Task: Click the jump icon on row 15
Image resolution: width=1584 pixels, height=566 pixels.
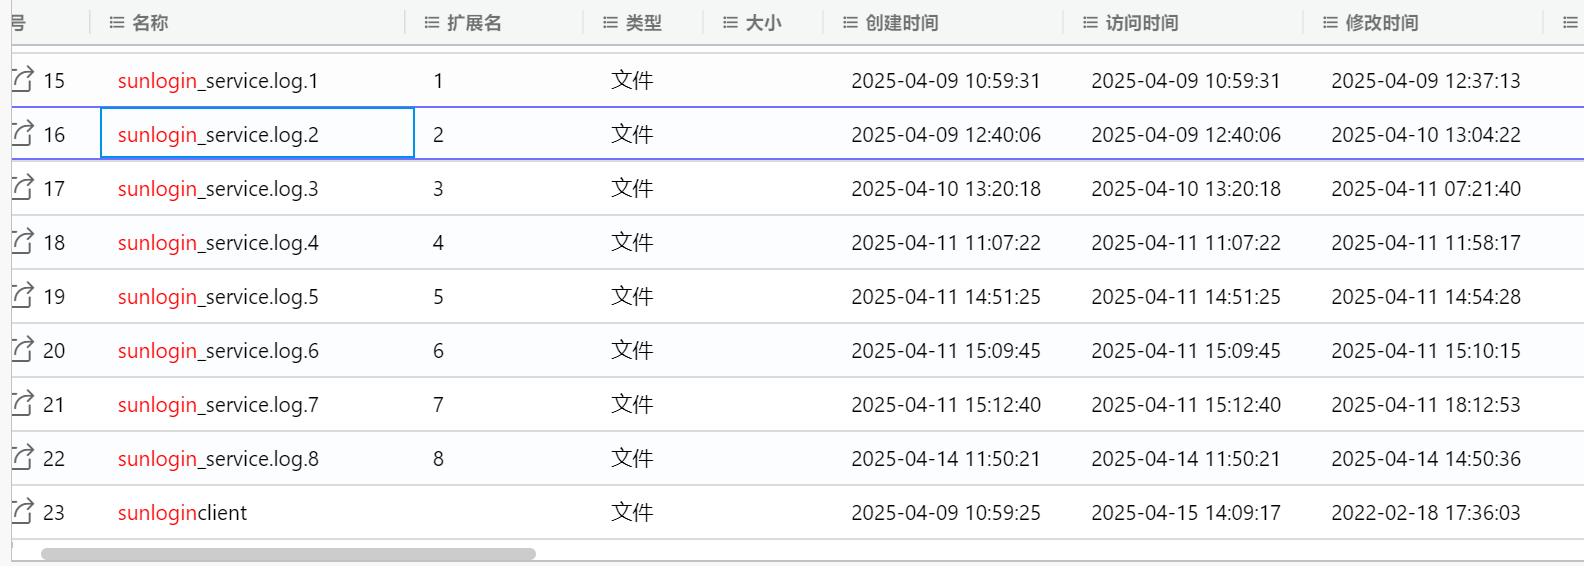Action: pos(22,79)
